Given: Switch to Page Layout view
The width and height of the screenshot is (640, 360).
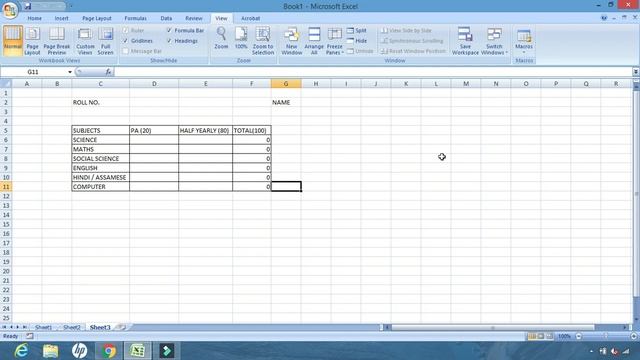Looking at the screenshot, I should tap(32, 40).
